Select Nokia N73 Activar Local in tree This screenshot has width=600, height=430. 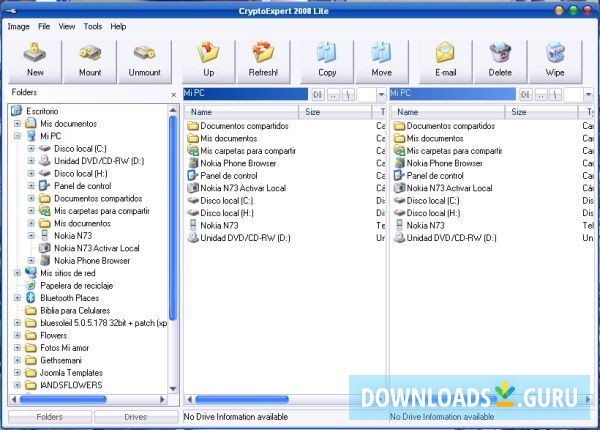(96, 248)
